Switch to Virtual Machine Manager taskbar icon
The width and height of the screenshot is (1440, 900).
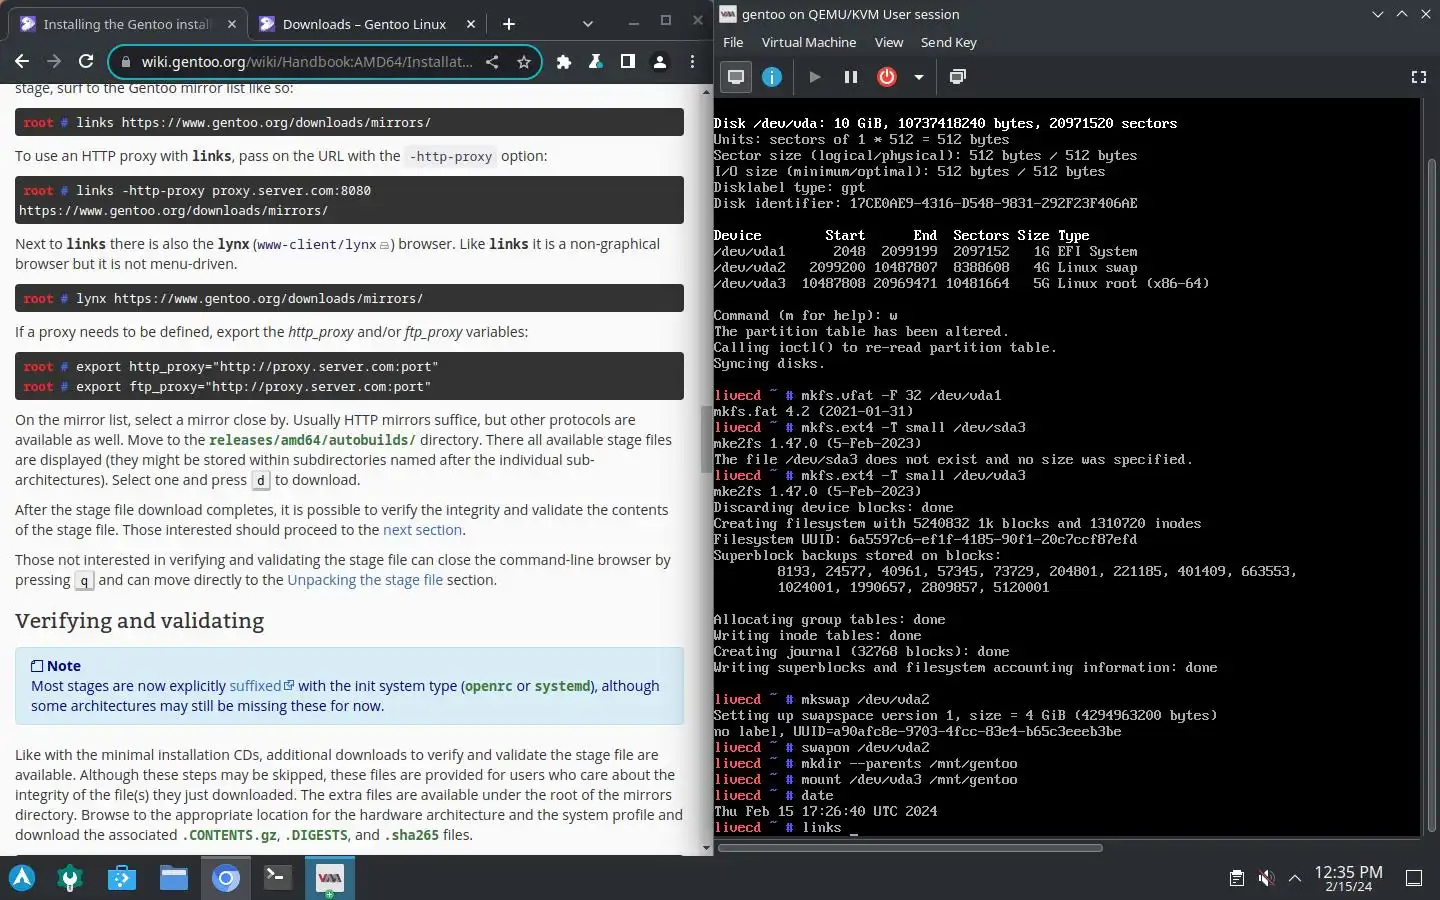click(x=330, y=878)
